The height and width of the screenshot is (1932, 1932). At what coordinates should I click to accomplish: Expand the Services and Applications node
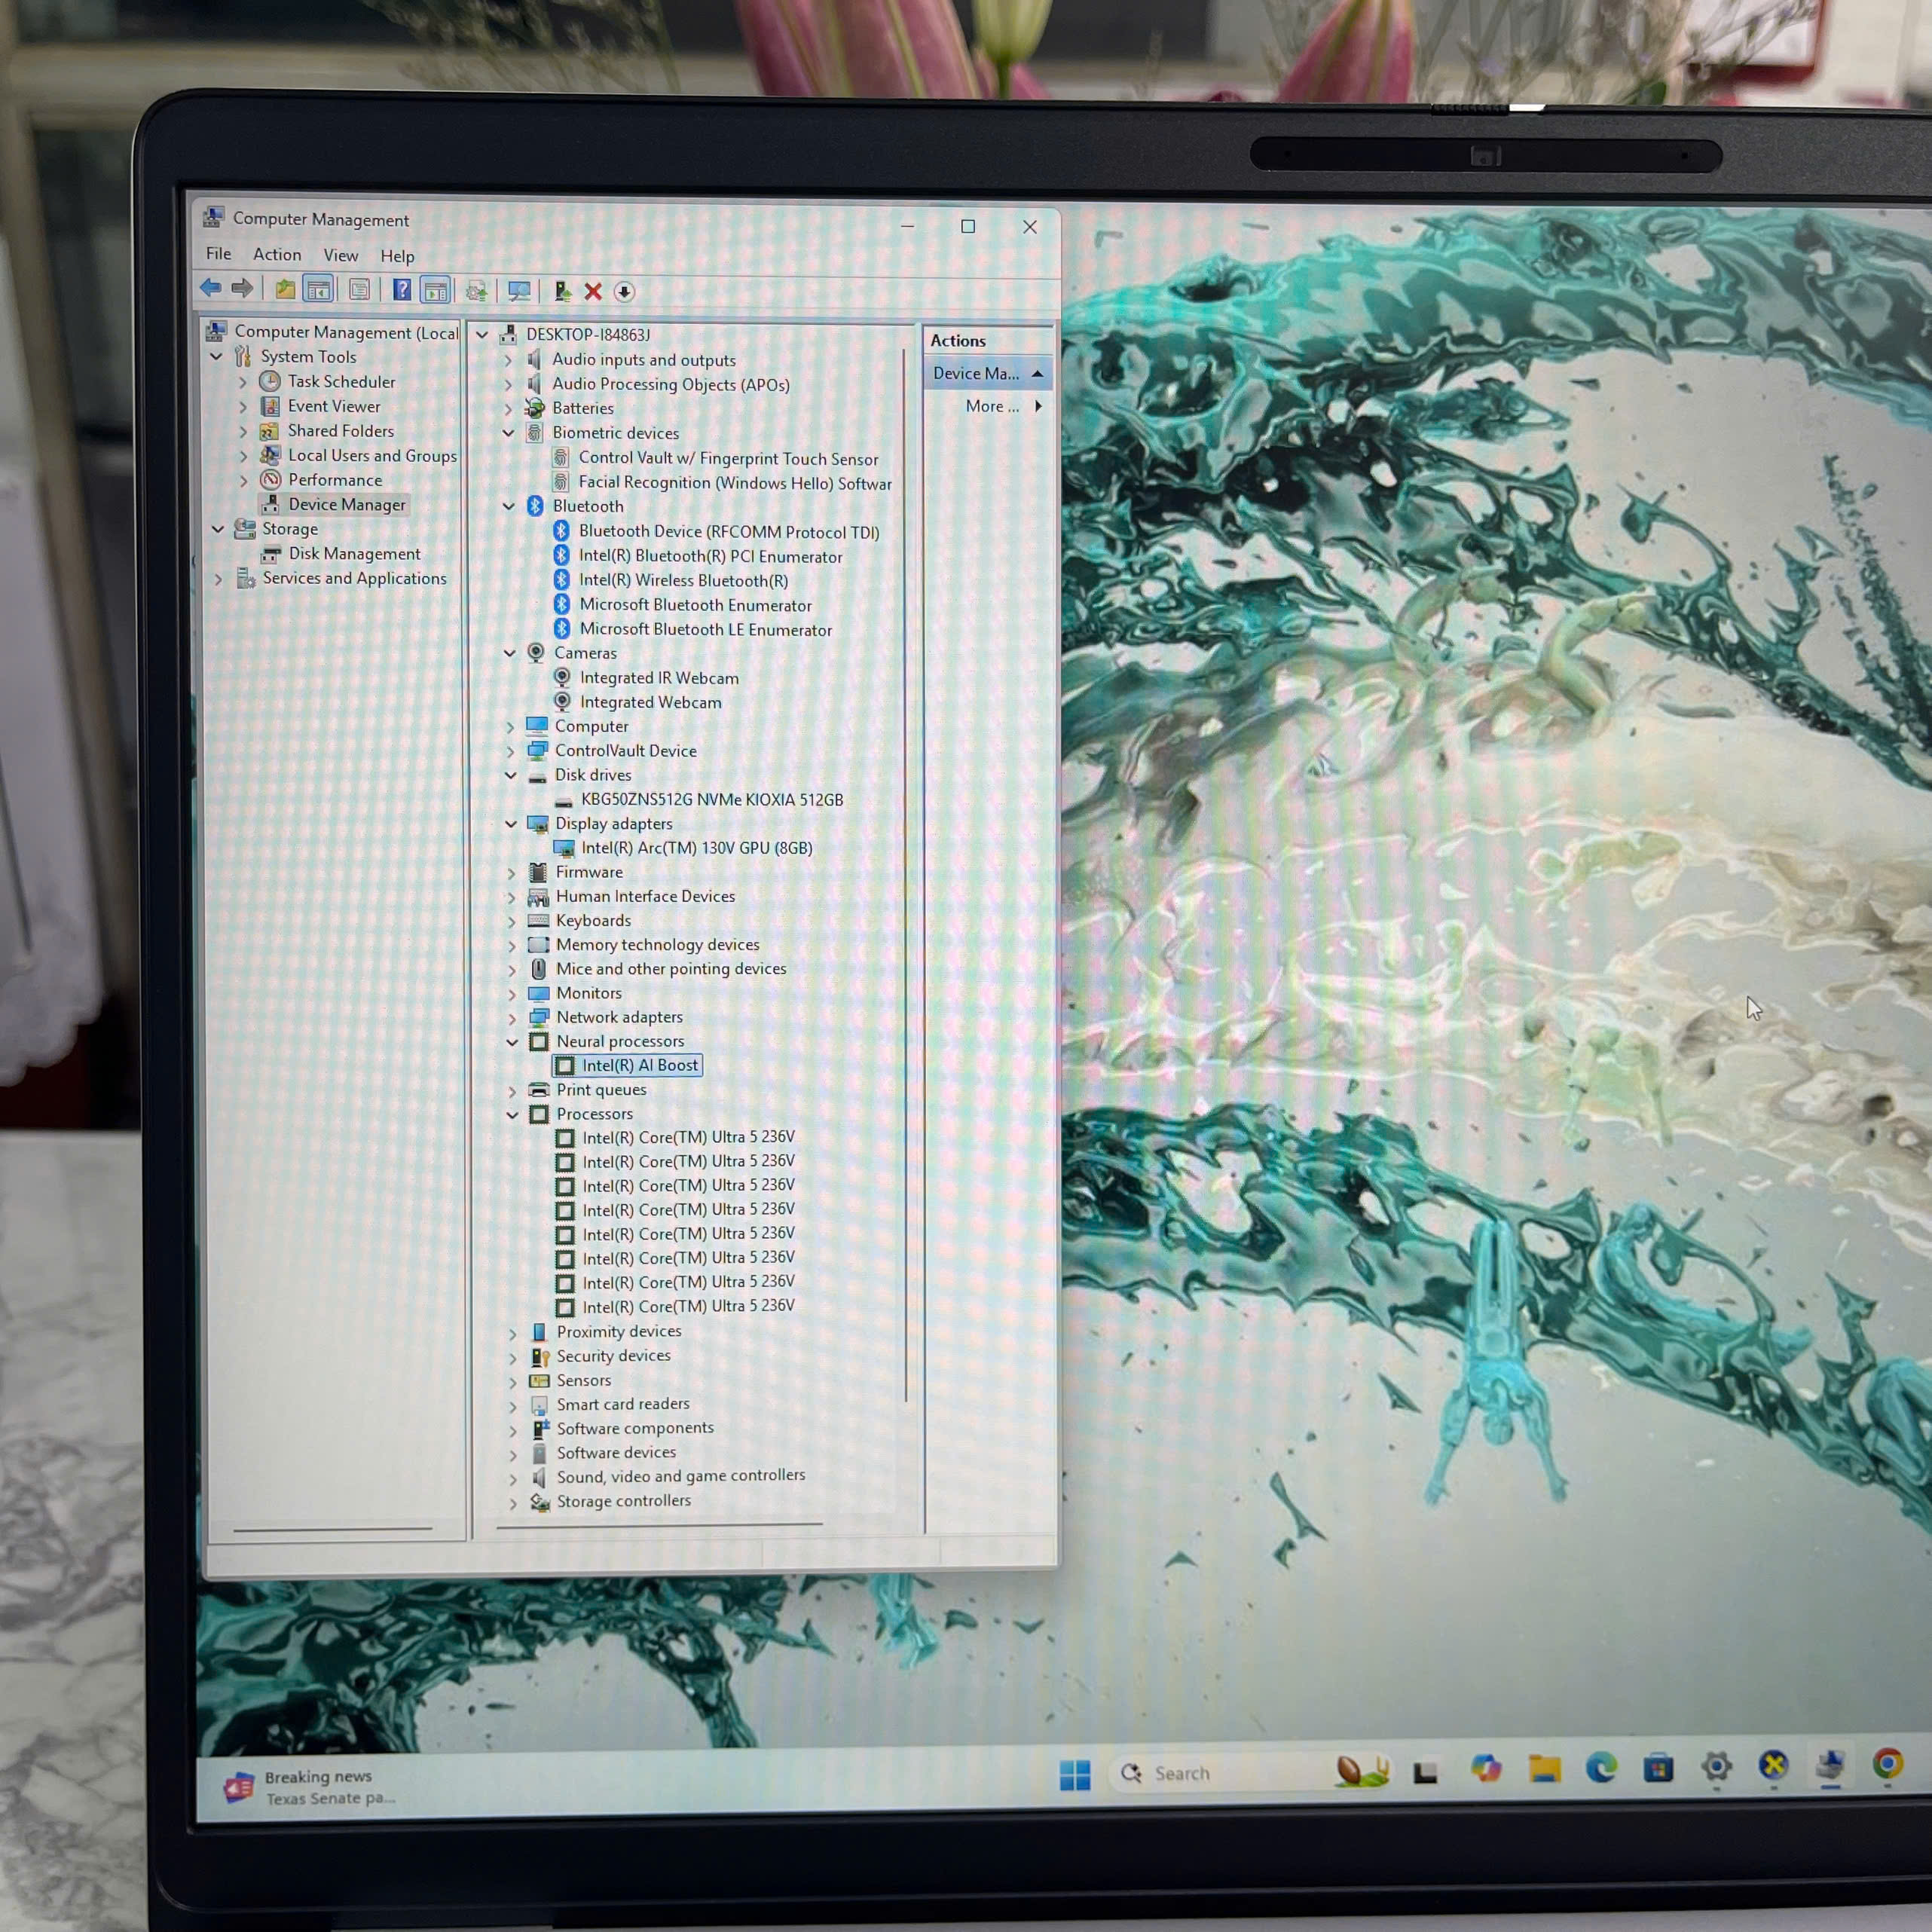(x=219, y=579)
